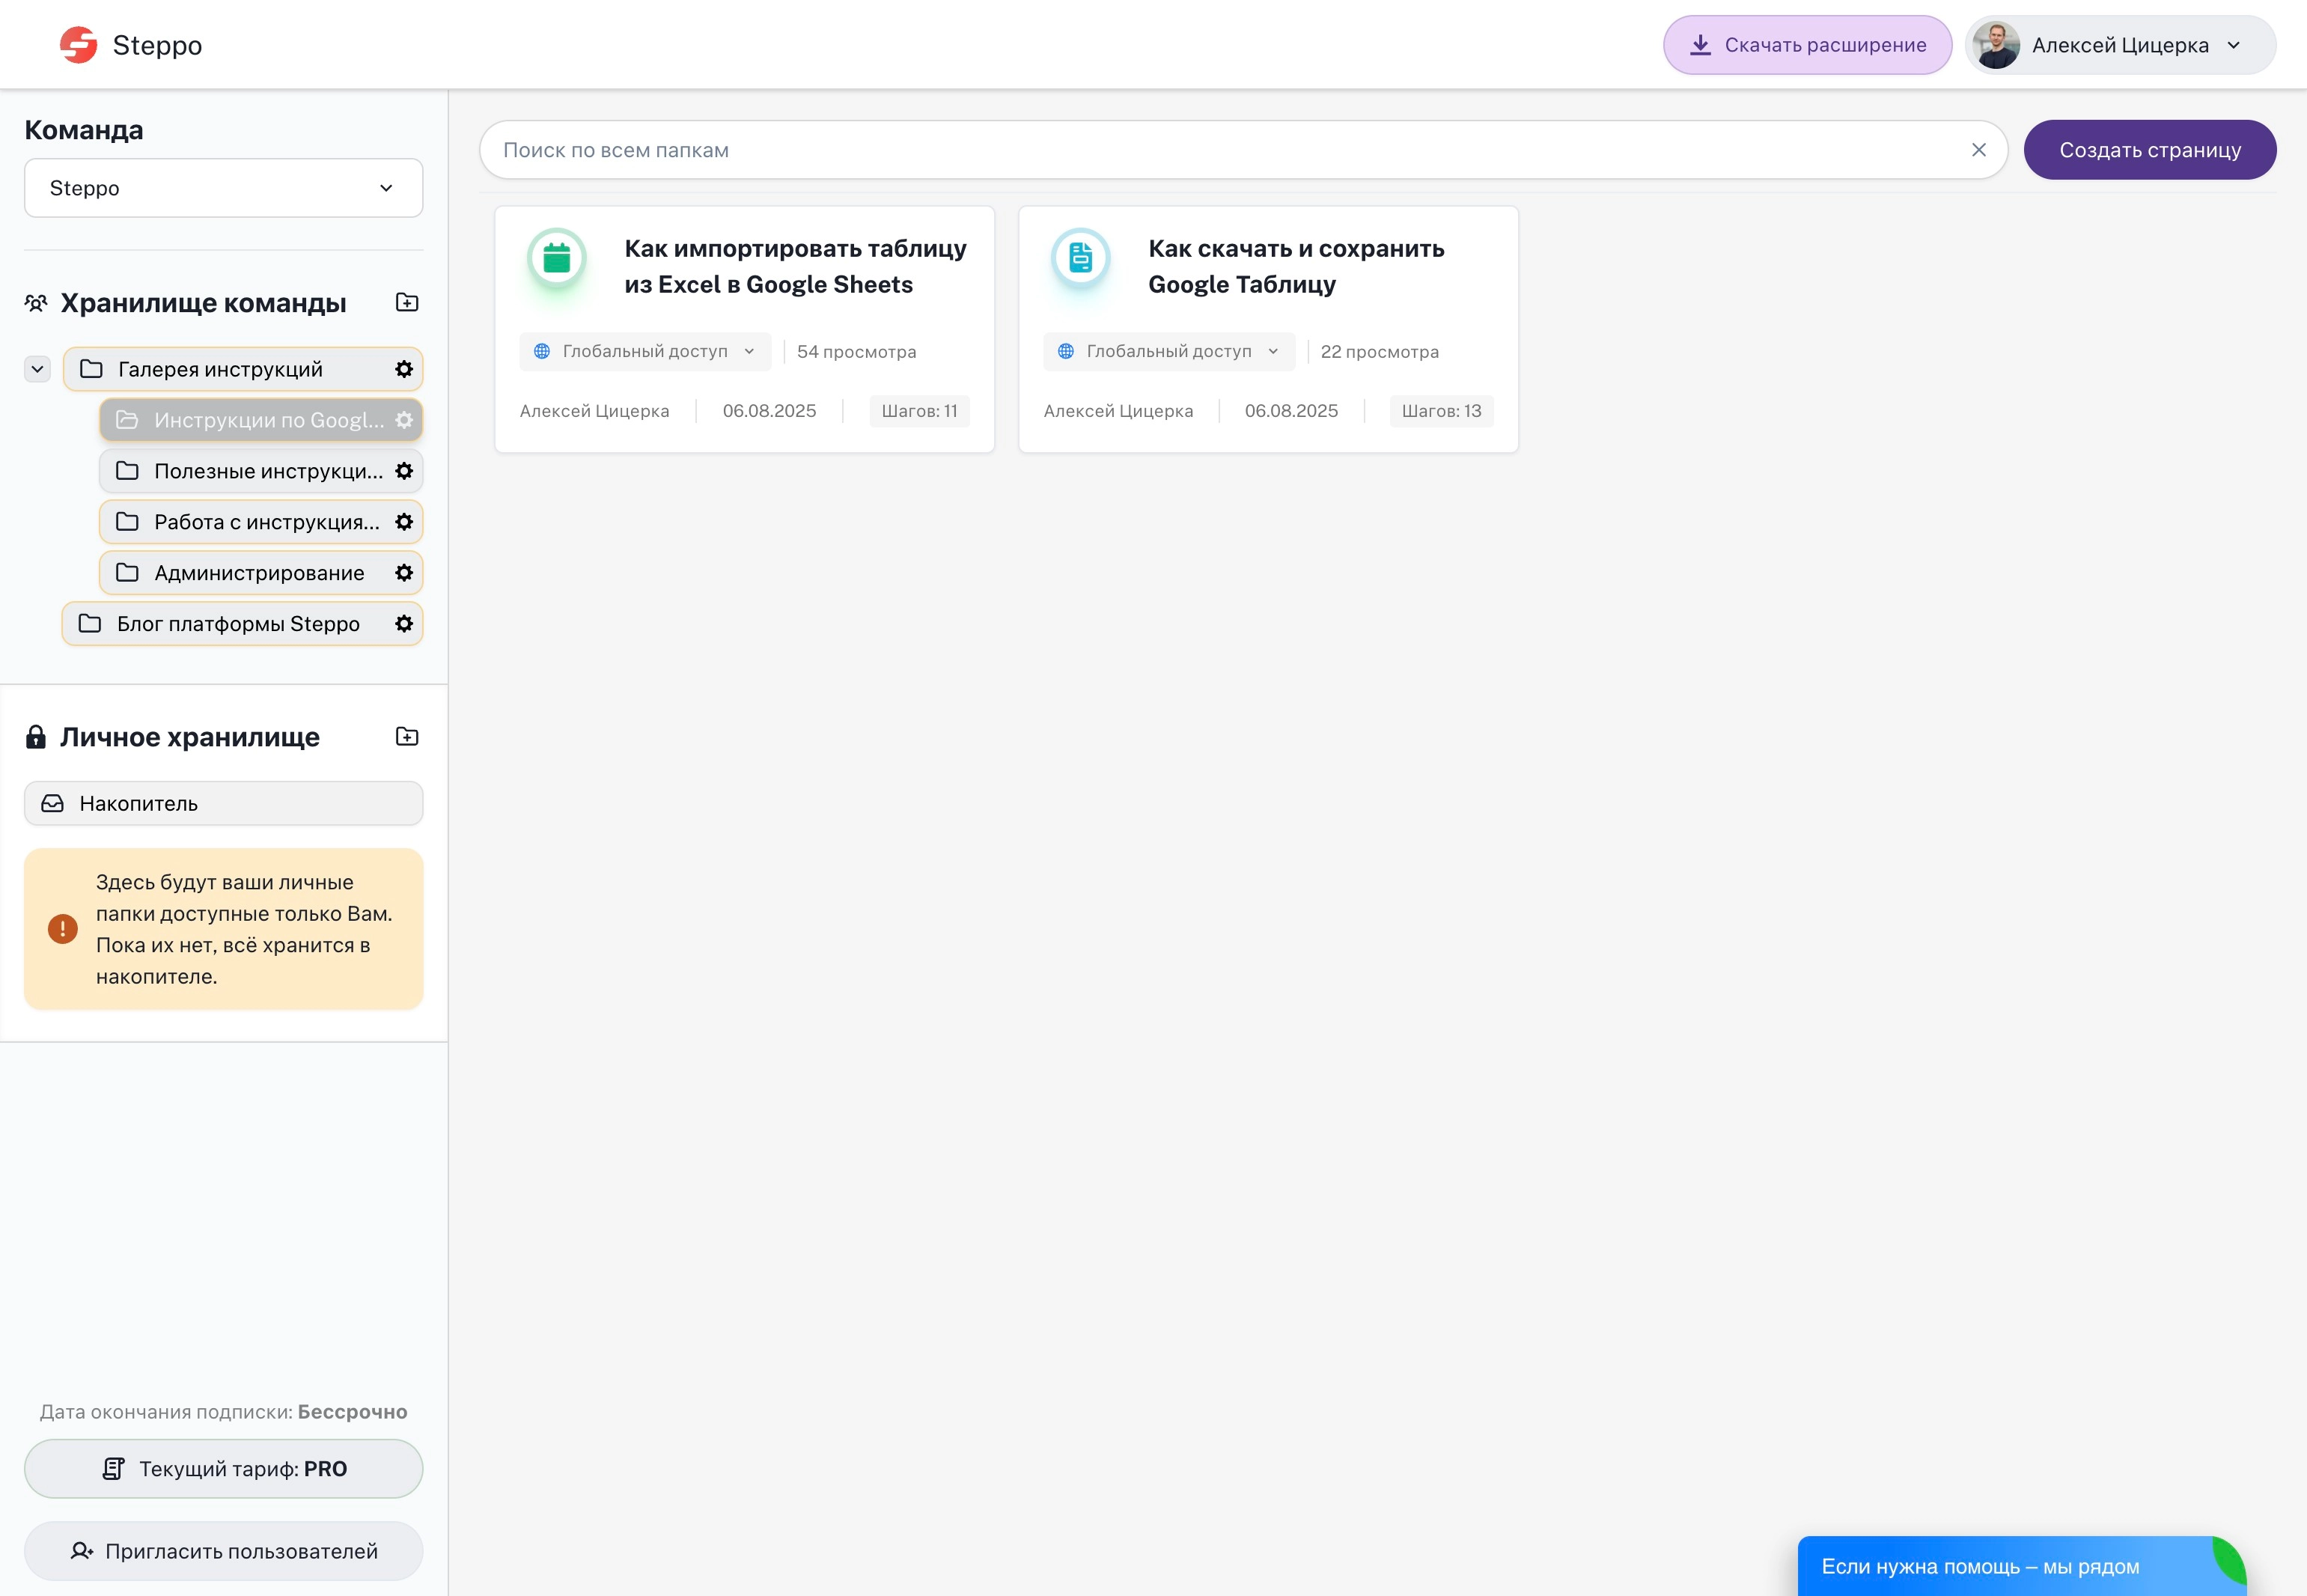Image resolution: width=2307 pixels, height=1596 pixels.
Task: Click the Steppo logo icon
Action: click(78, 45)
